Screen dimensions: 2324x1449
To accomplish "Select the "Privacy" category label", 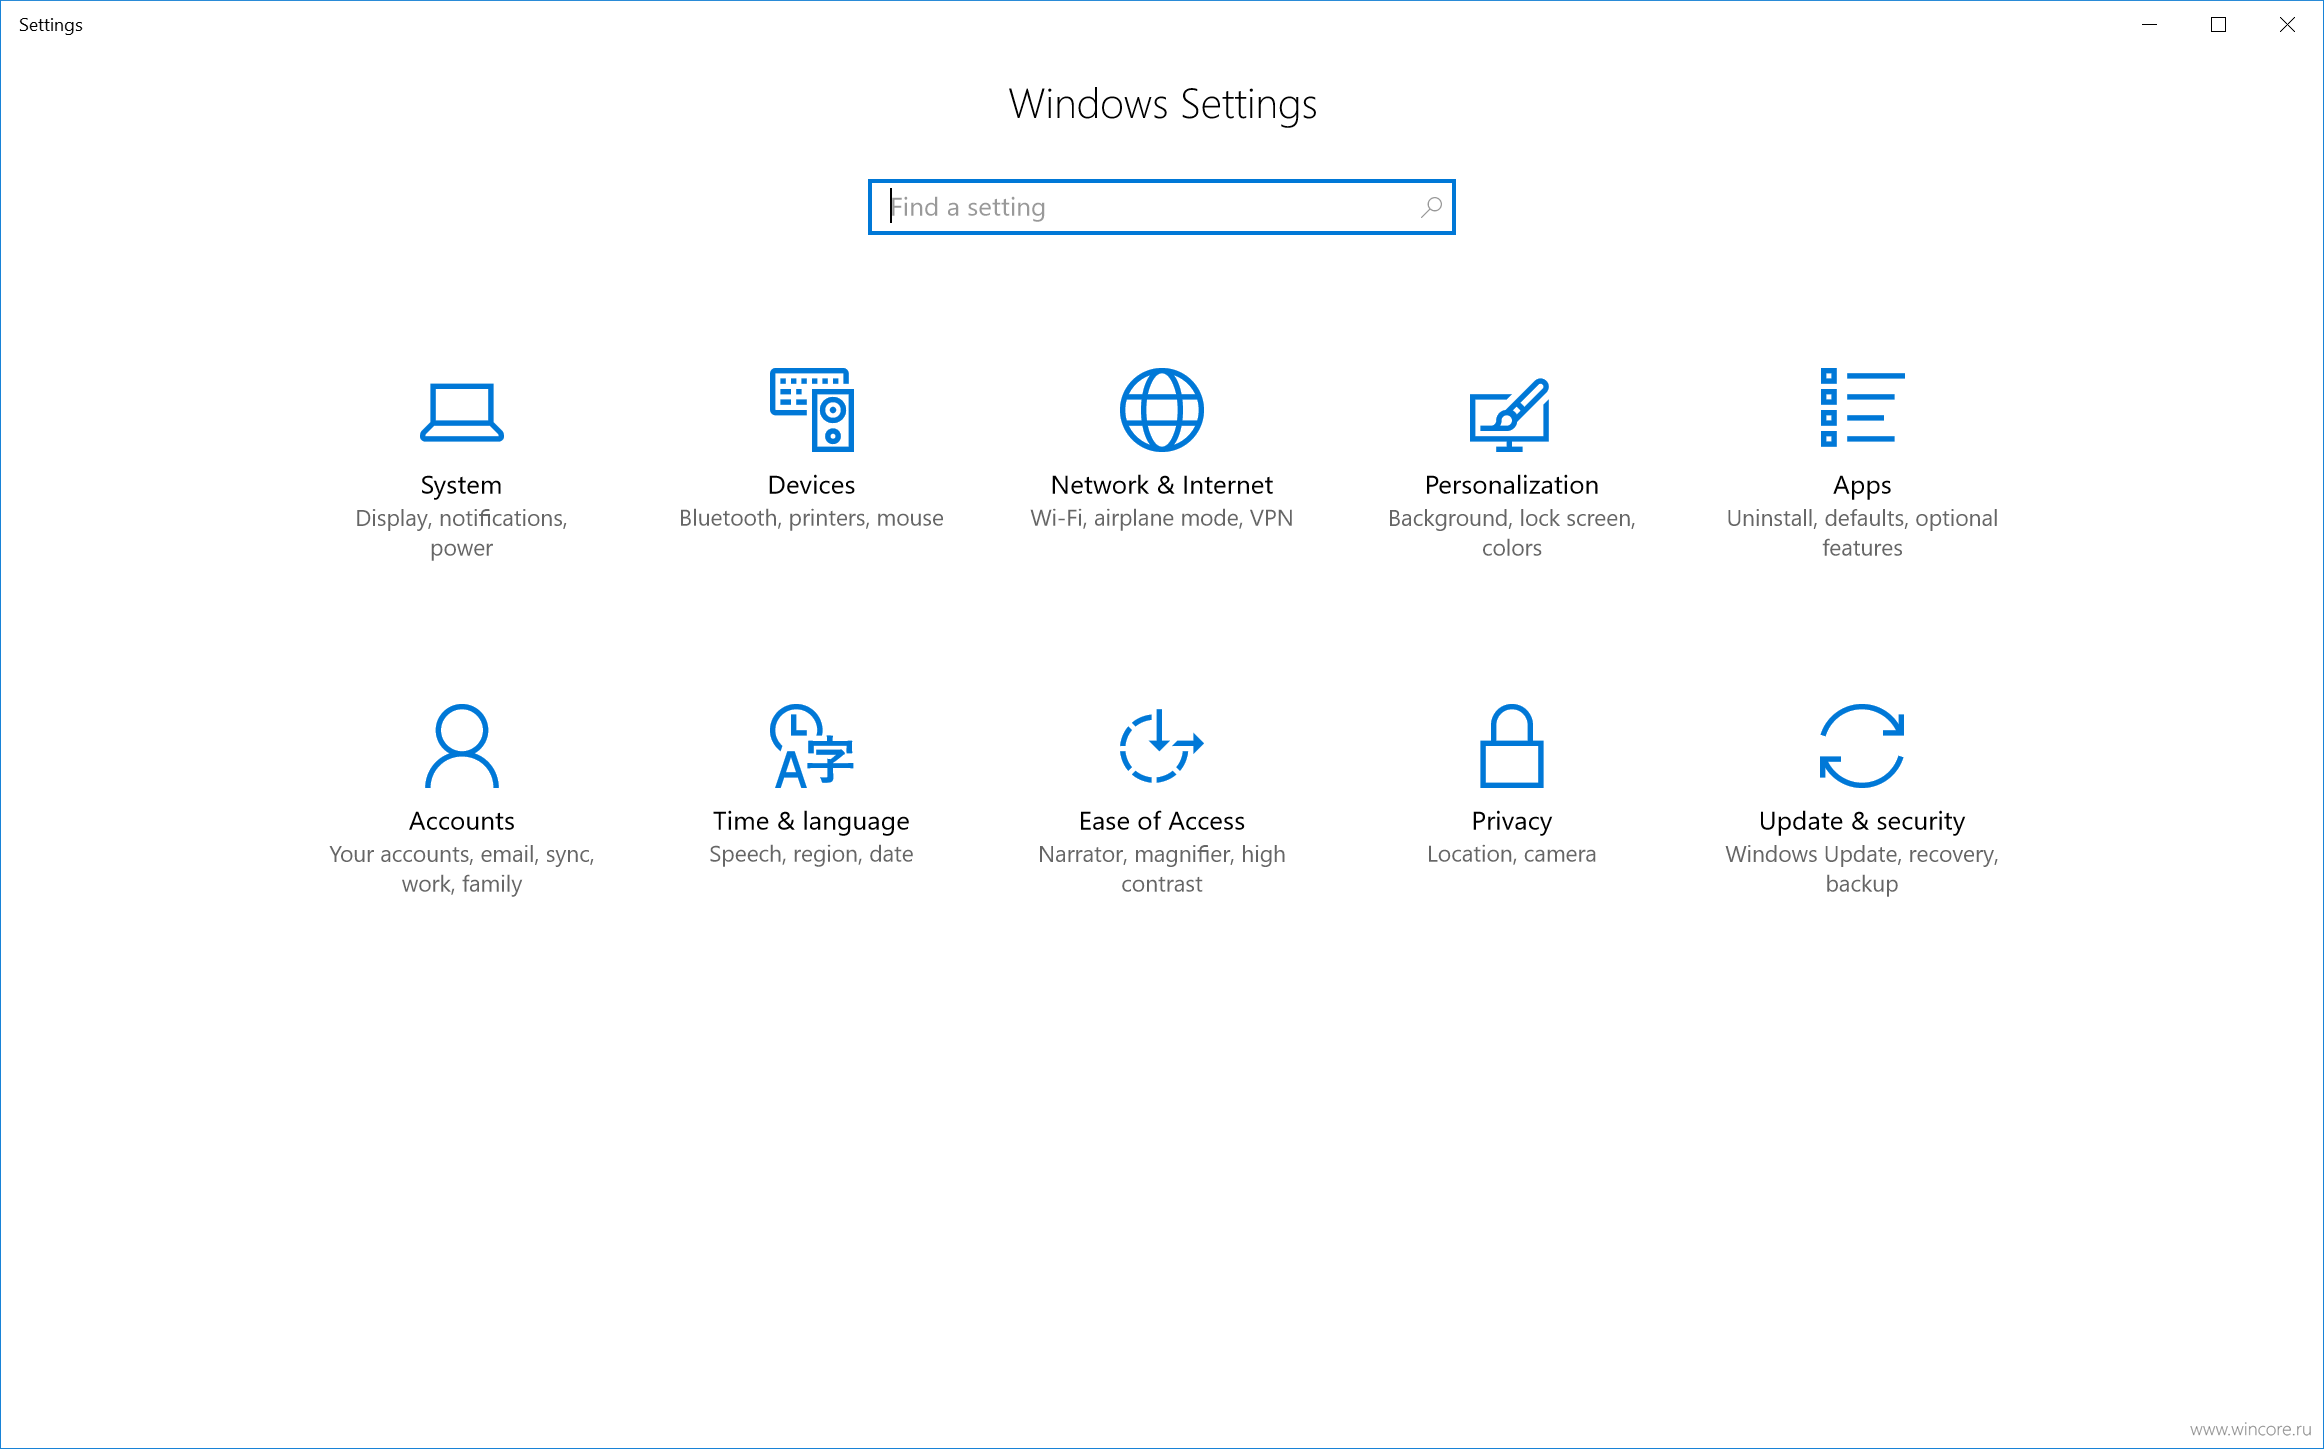I will [1511, 822].
